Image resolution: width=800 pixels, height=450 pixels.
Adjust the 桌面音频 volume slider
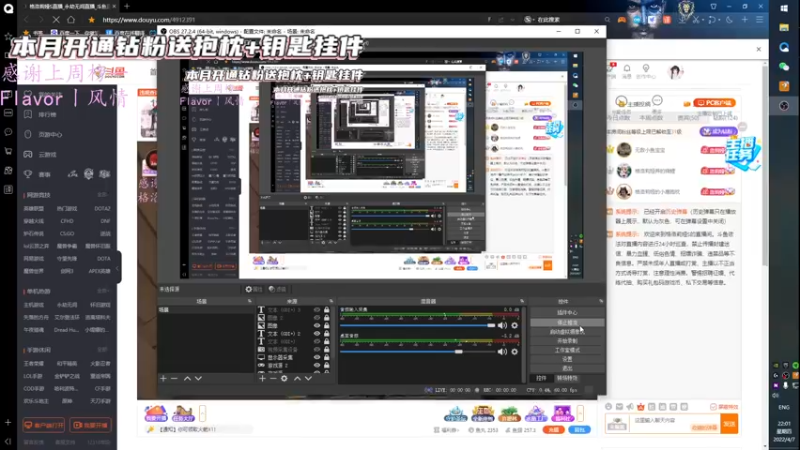[417, 352]
